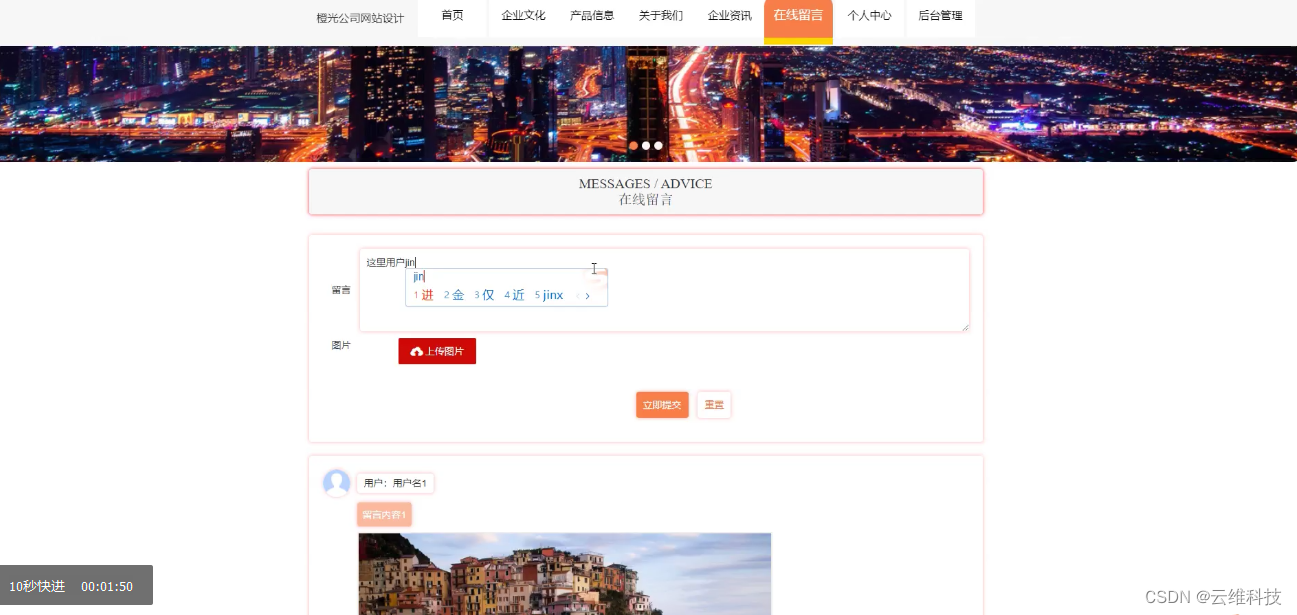Choose IME candidate 4 近

[x=515, y=295]
